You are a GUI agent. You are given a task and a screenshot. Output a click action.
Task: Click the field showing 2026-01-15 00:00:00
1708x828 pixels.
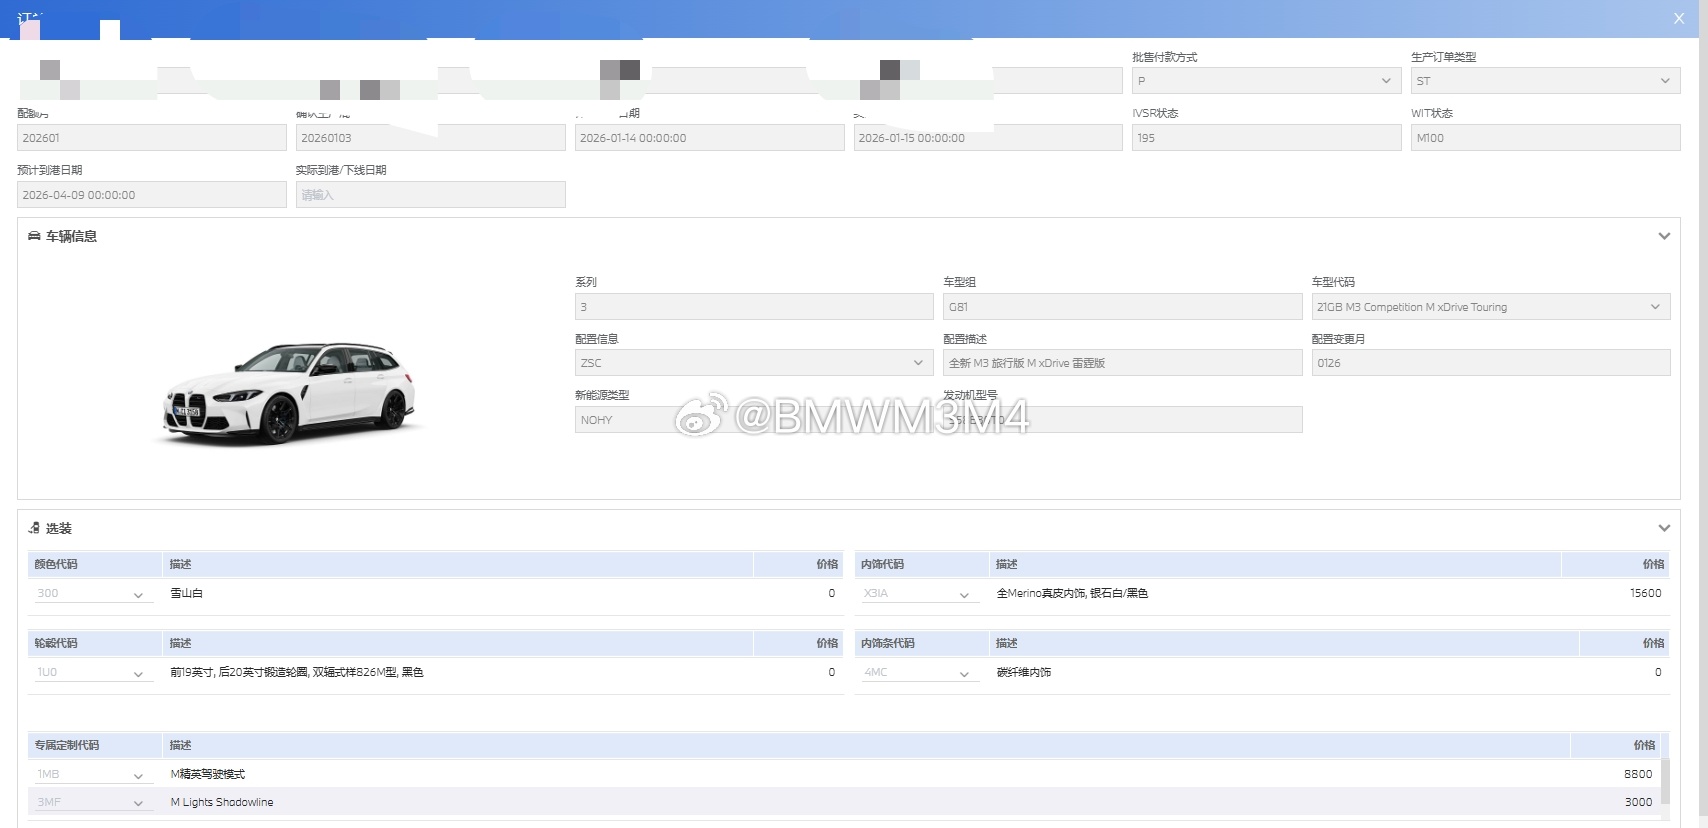coord(988,138)
